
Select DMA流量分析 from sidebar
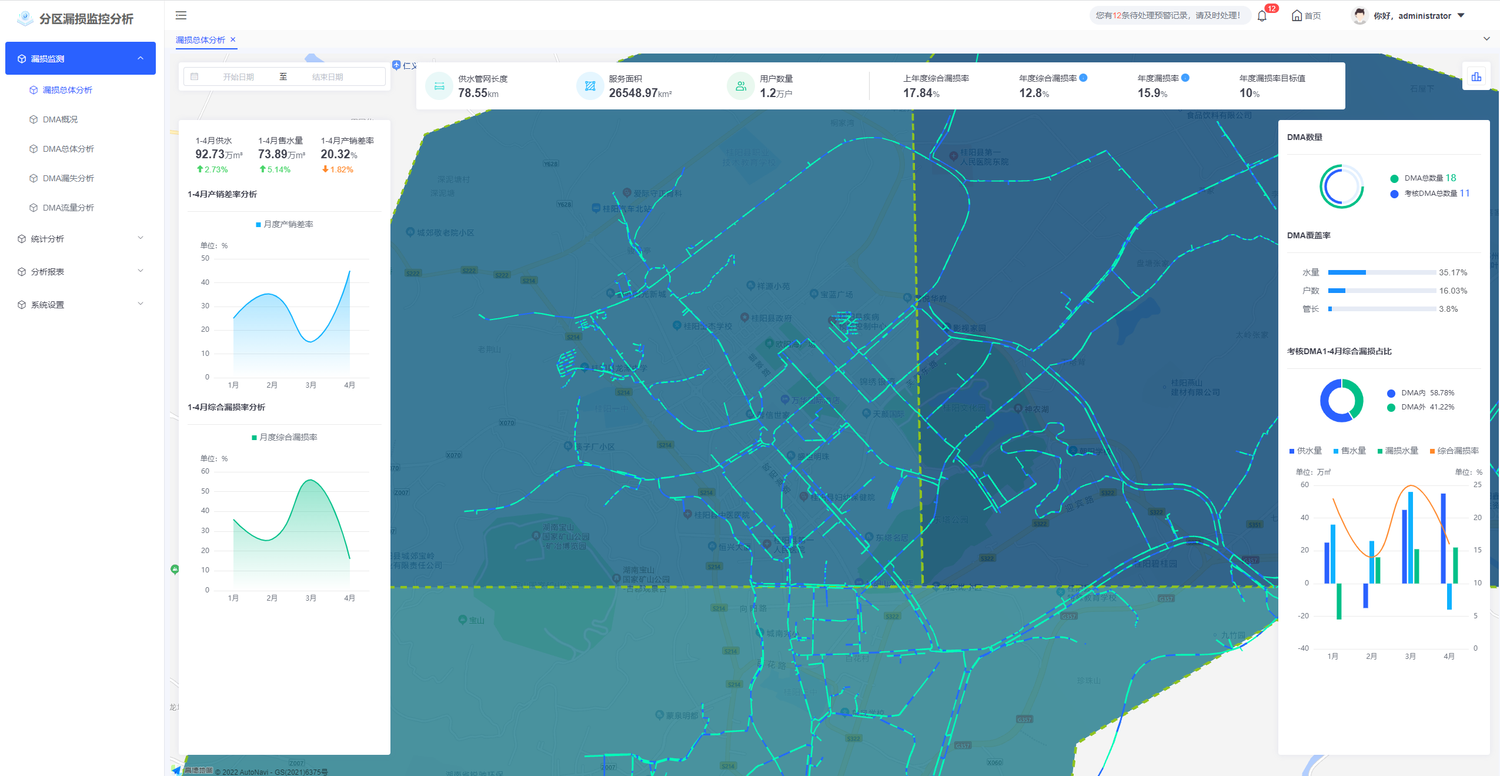[68, 208]
